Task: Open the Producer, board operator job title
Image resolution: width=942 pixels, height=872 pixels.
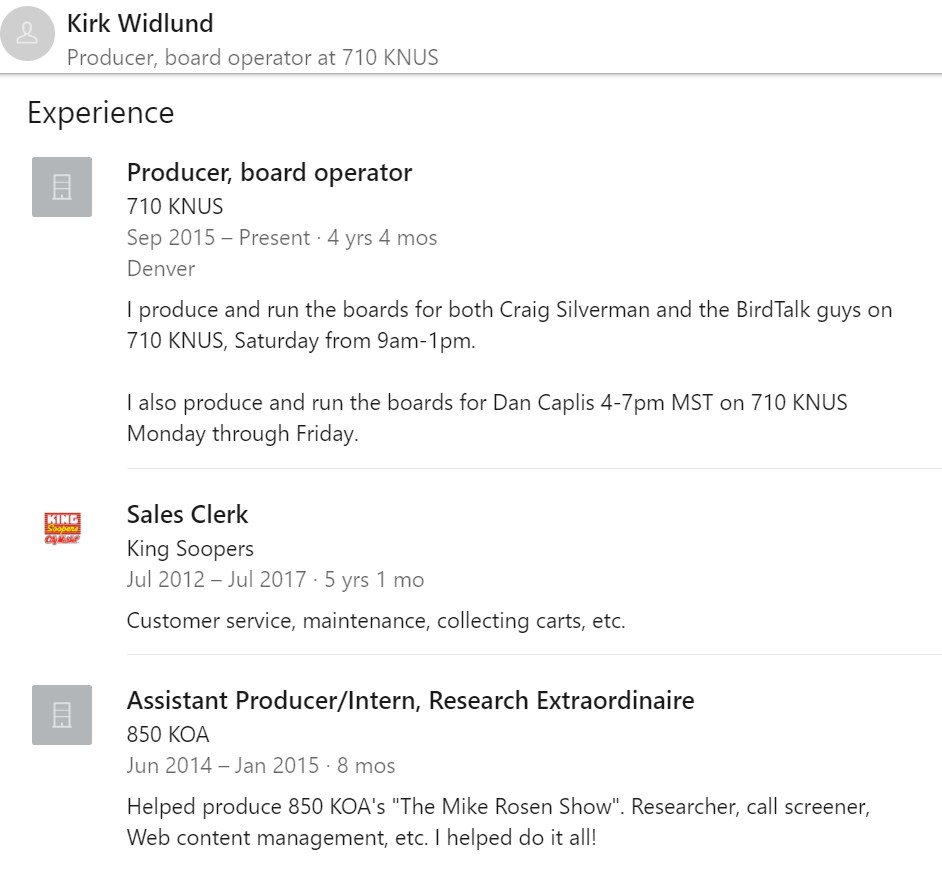Action: tap(269, 173)
